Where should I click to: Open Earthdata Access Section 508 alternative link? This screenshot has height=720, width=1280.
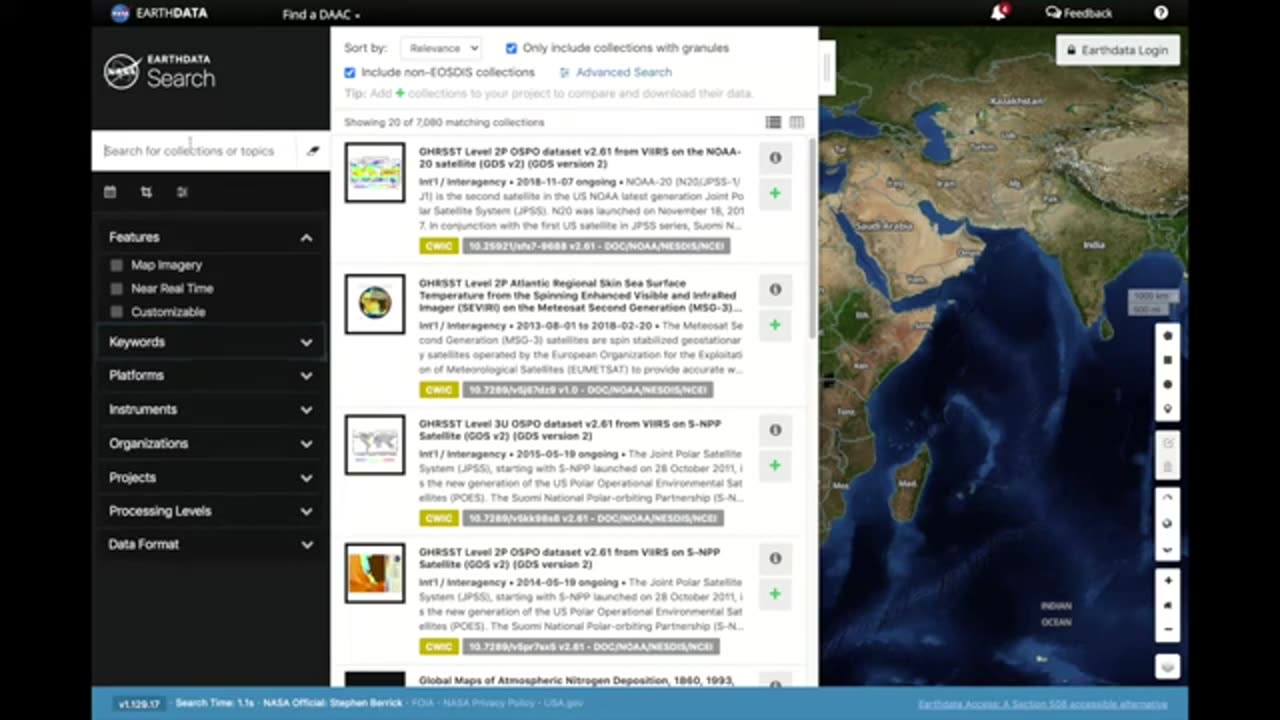[1042, 704]
